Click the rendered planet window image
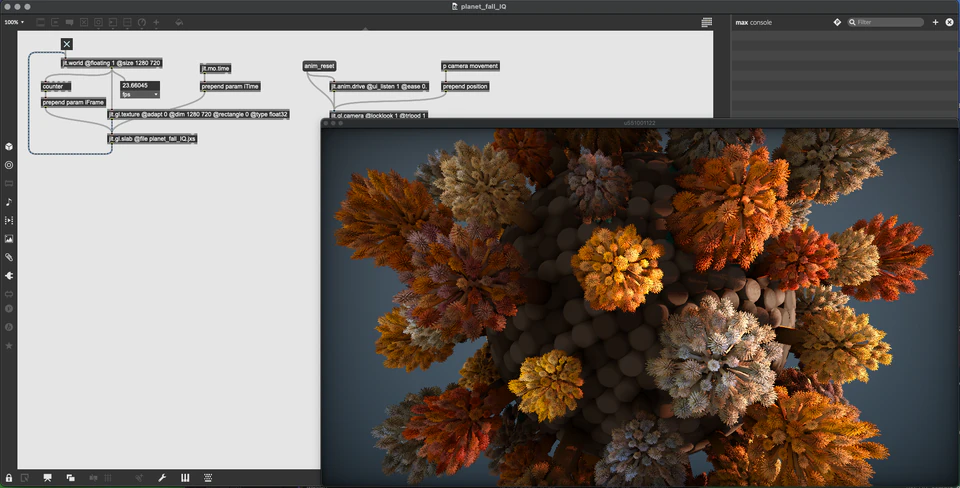This screenshot has height=488, width=960. coord(640,307)
